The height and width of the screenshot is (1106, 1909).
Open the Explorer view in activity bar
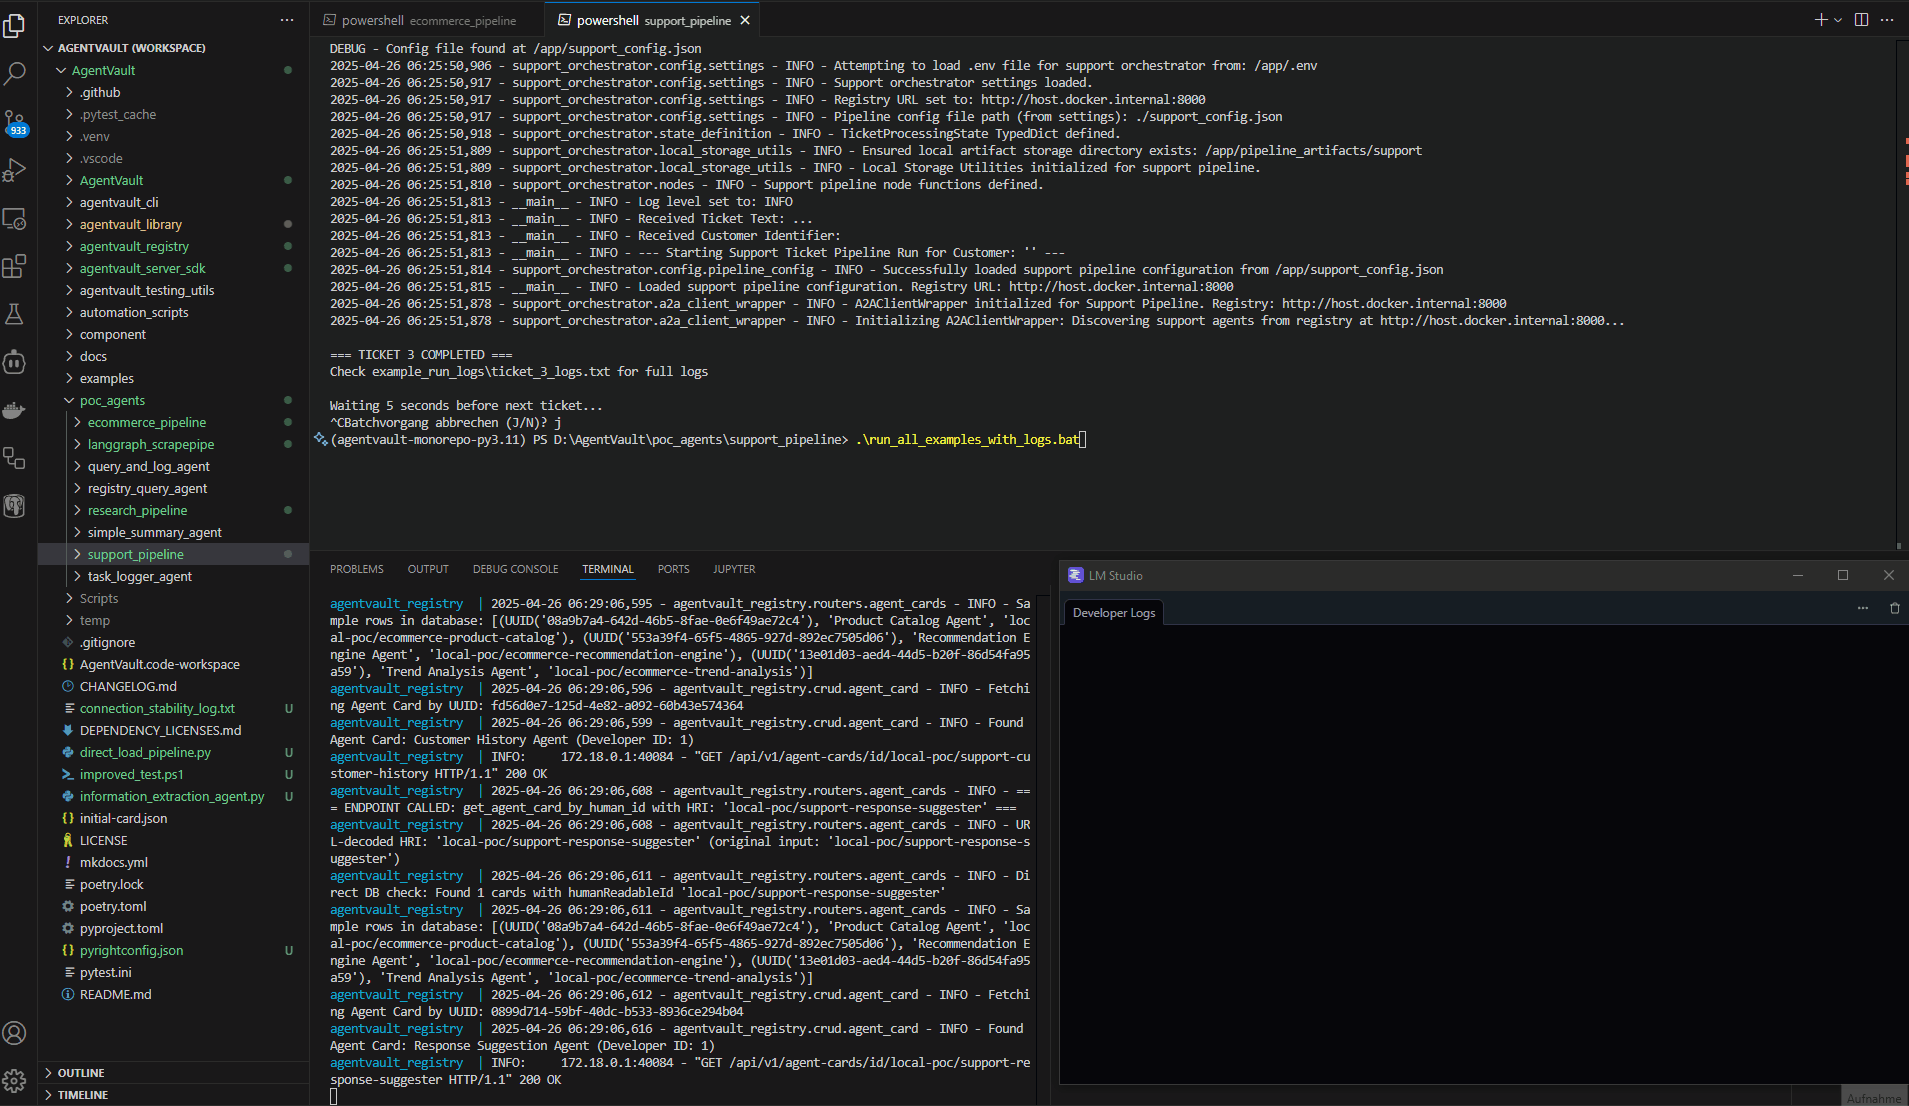(x=15, y=26)
